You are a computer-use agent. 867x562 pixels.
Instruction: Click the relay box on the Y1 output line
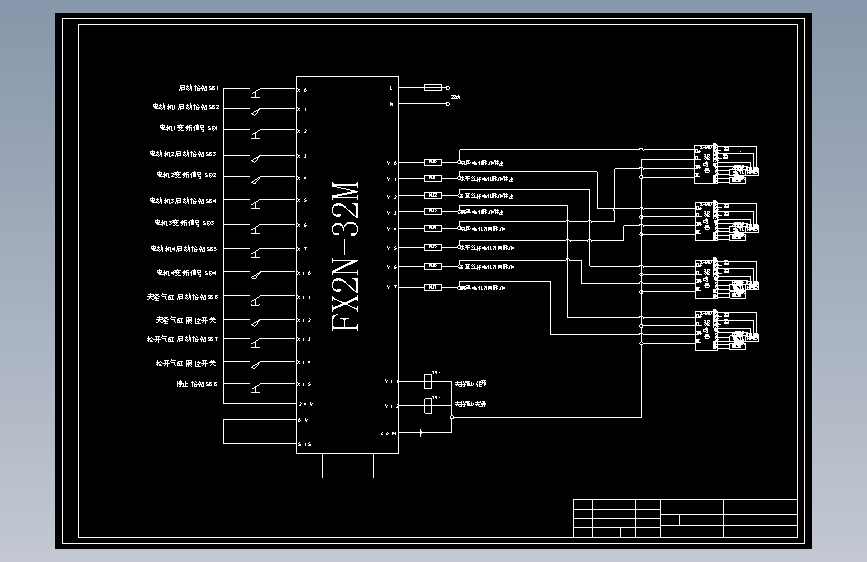pos(433,178)
